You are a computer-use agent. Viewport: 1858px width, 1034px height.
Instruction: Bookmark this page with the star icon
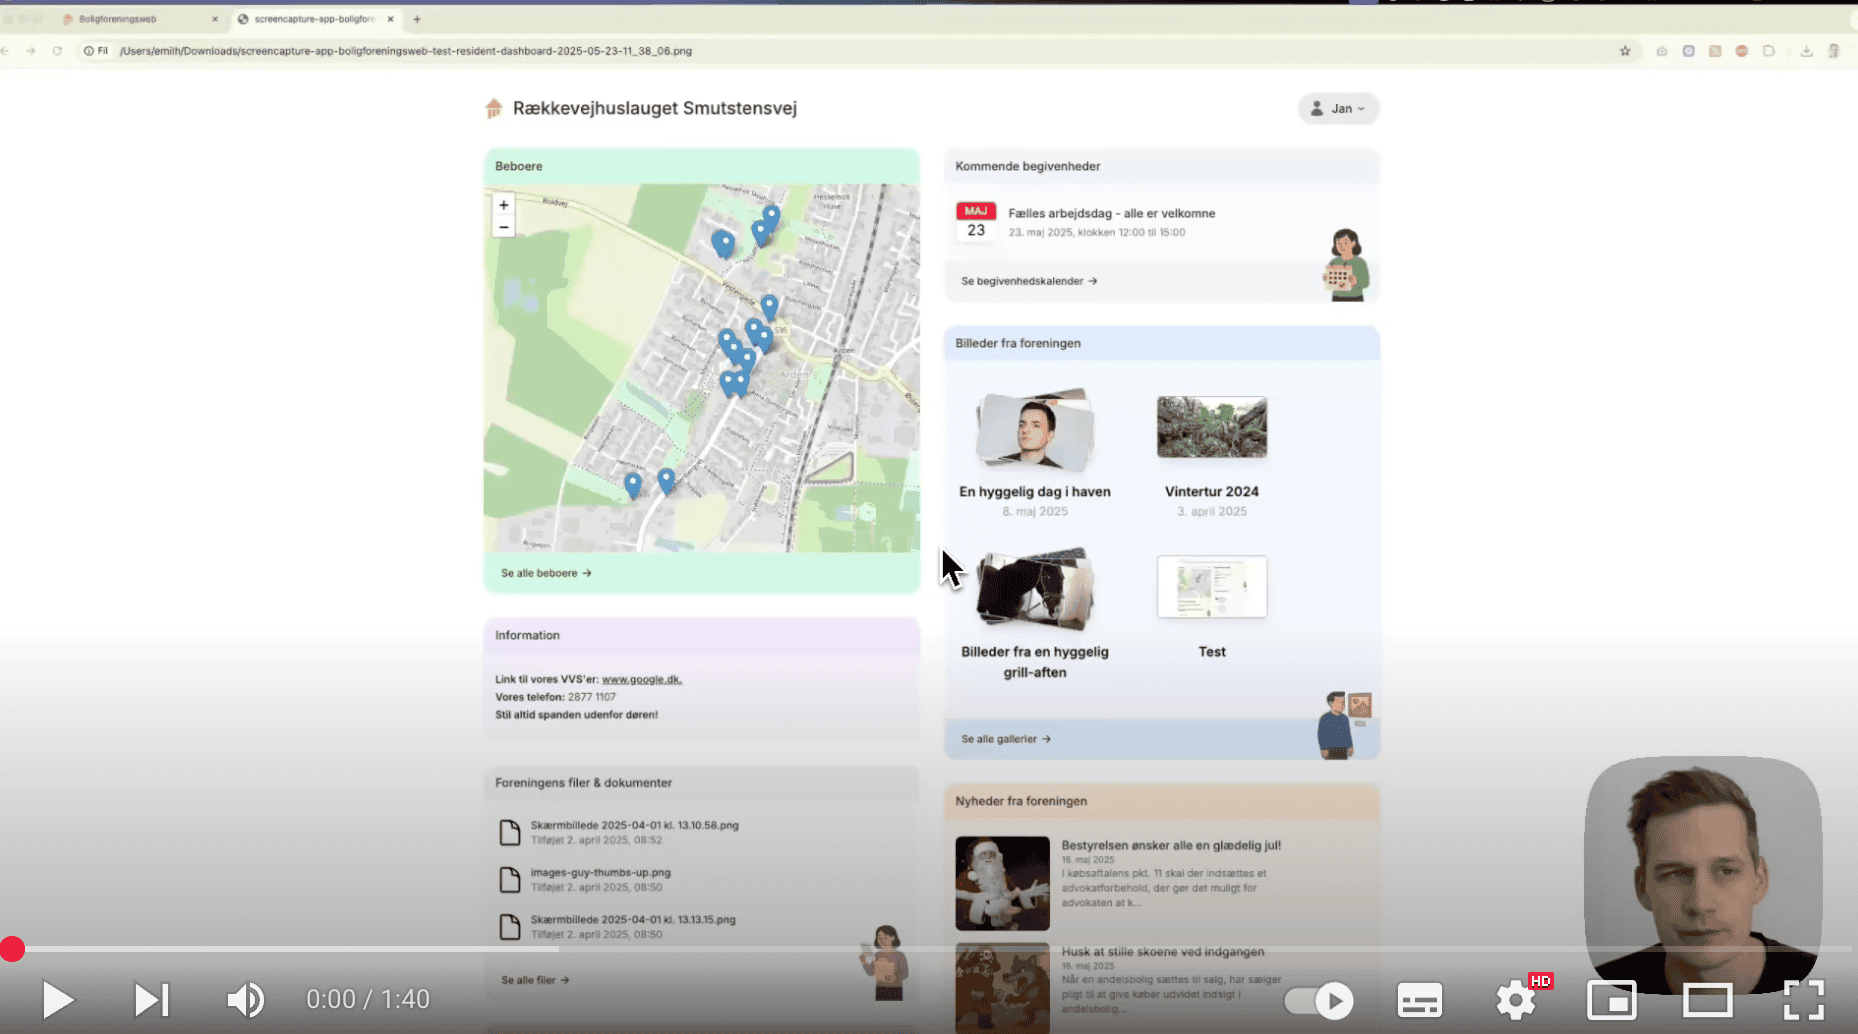pos(1625,51)
